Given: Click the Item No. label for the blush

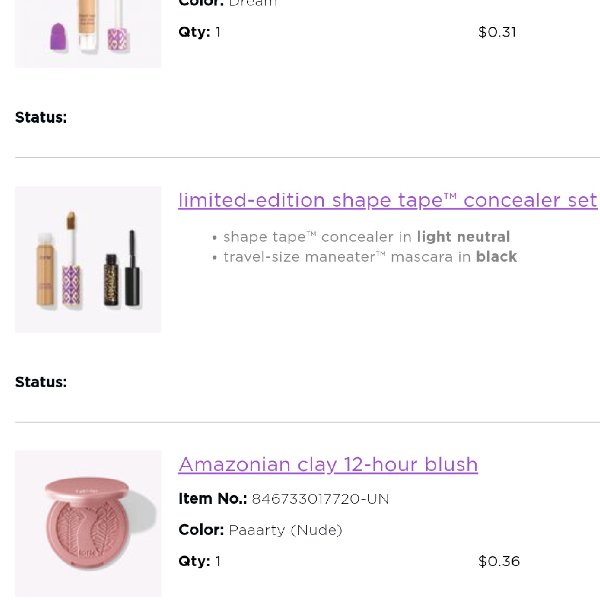Looking at the screenshot, I should click(x=213, y=499).
